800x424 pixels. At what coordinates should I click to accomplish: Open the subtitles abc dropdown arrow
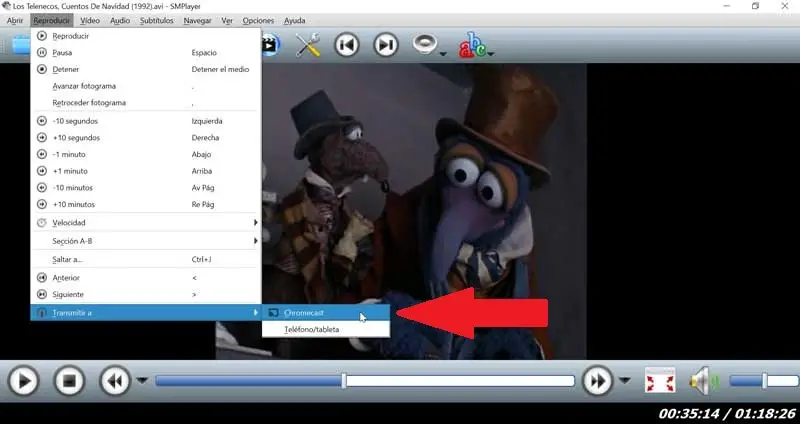coord(490,54)
